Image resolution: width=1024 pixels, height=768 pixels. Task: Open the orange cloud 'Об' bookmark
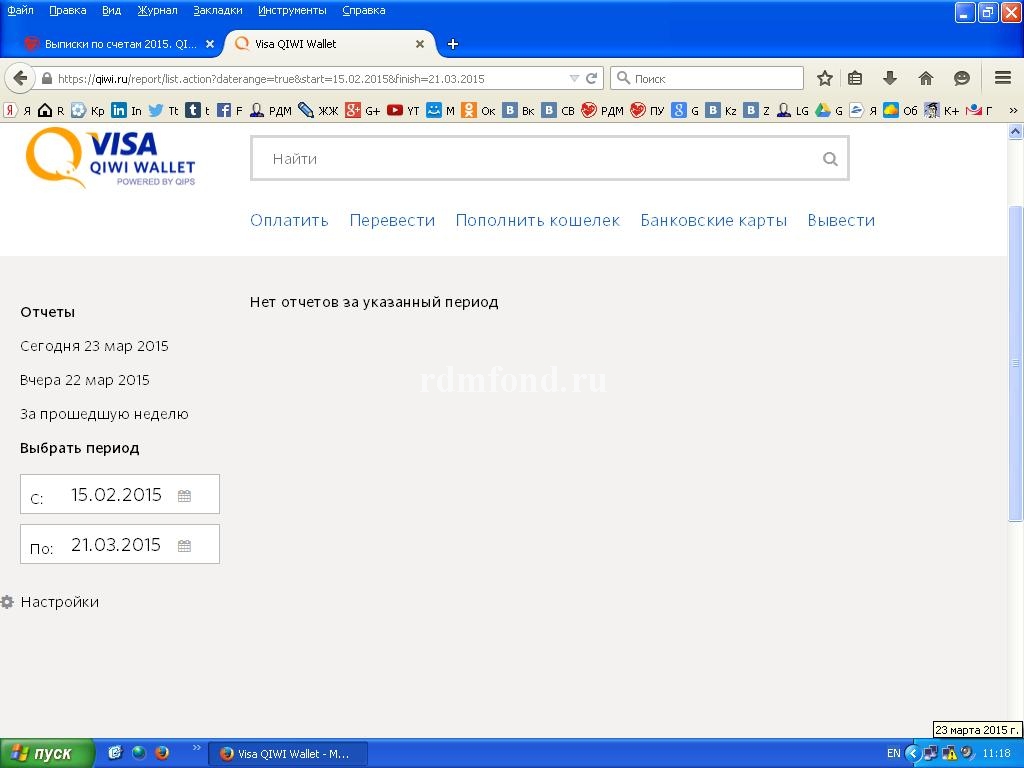pos(901,110)
